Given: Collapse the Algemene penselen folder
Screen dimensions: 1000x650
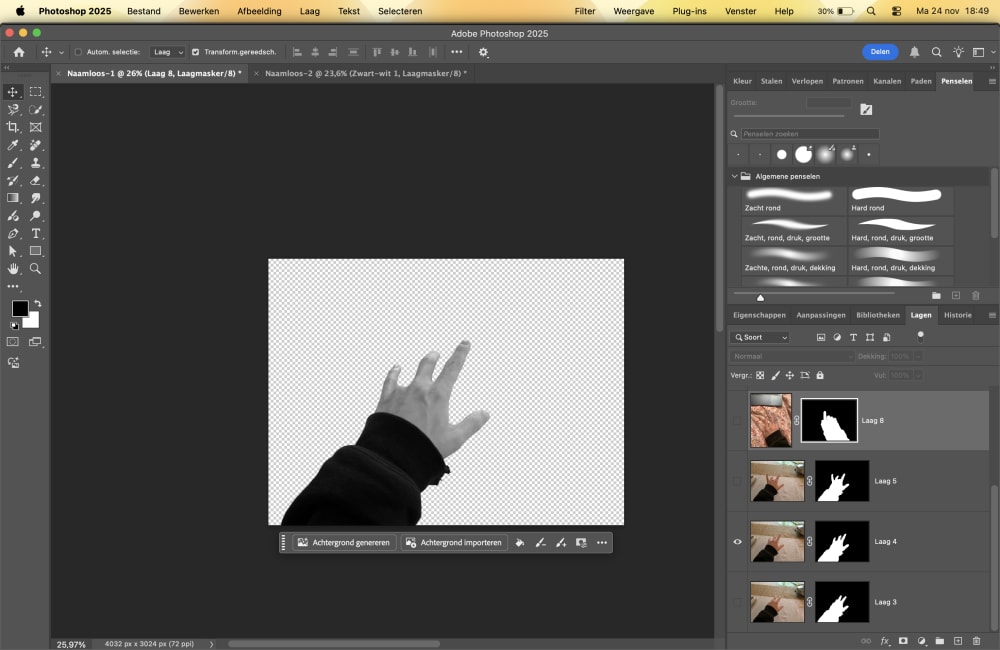Looking at the screenshot, I should (x=734, y=176).
